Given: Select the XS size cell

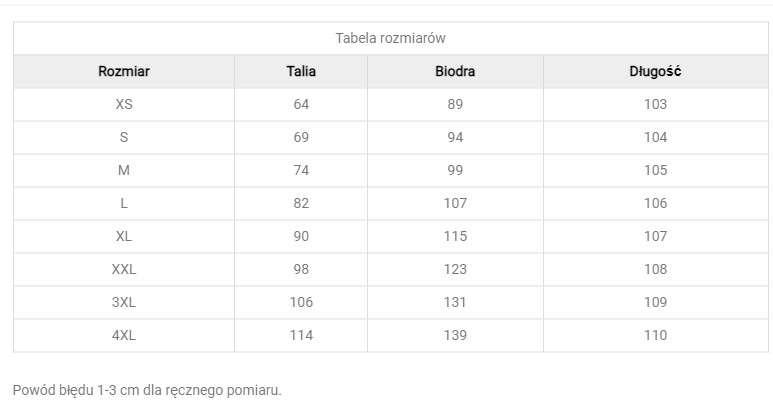Looking at the screenshot, I should pyautogui.click(x=124, y=105).
